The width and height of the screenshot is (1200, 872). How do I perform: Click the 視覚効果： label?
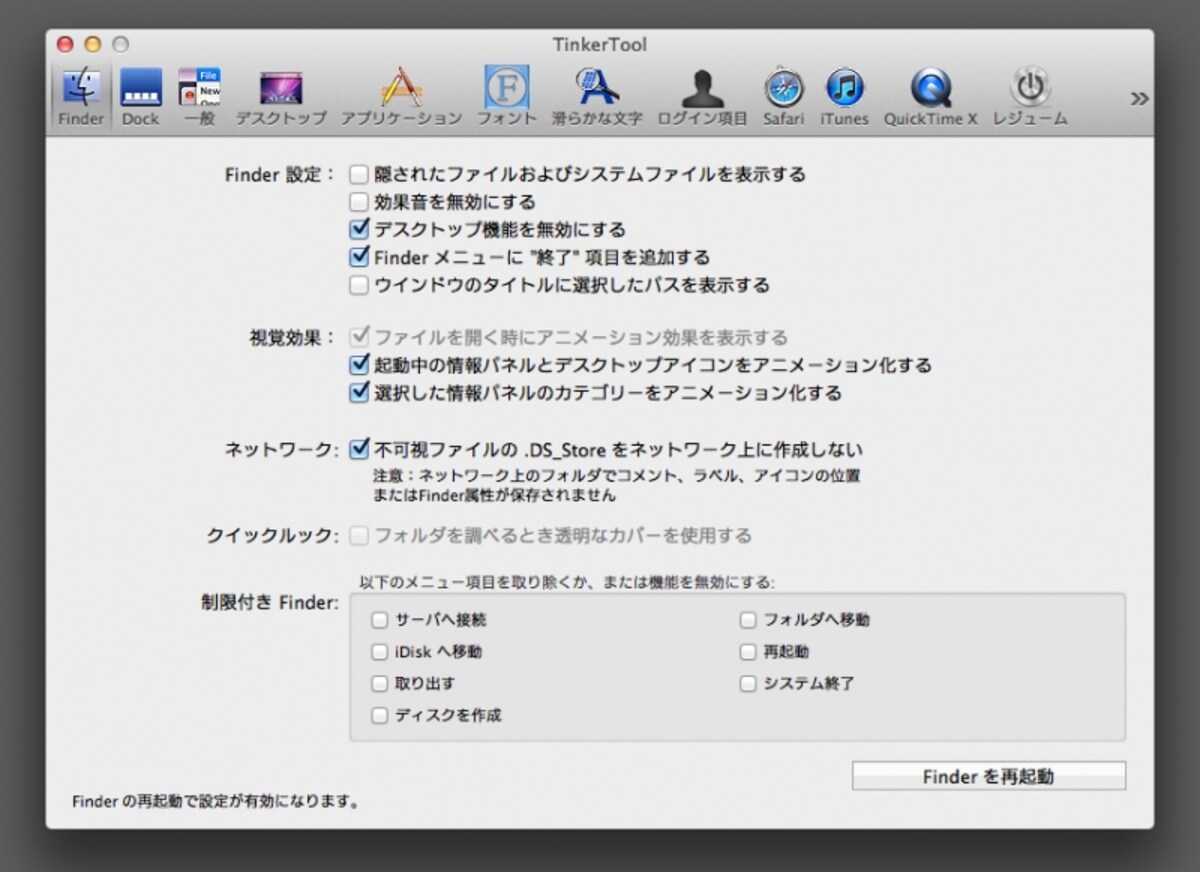click(293, 337)
